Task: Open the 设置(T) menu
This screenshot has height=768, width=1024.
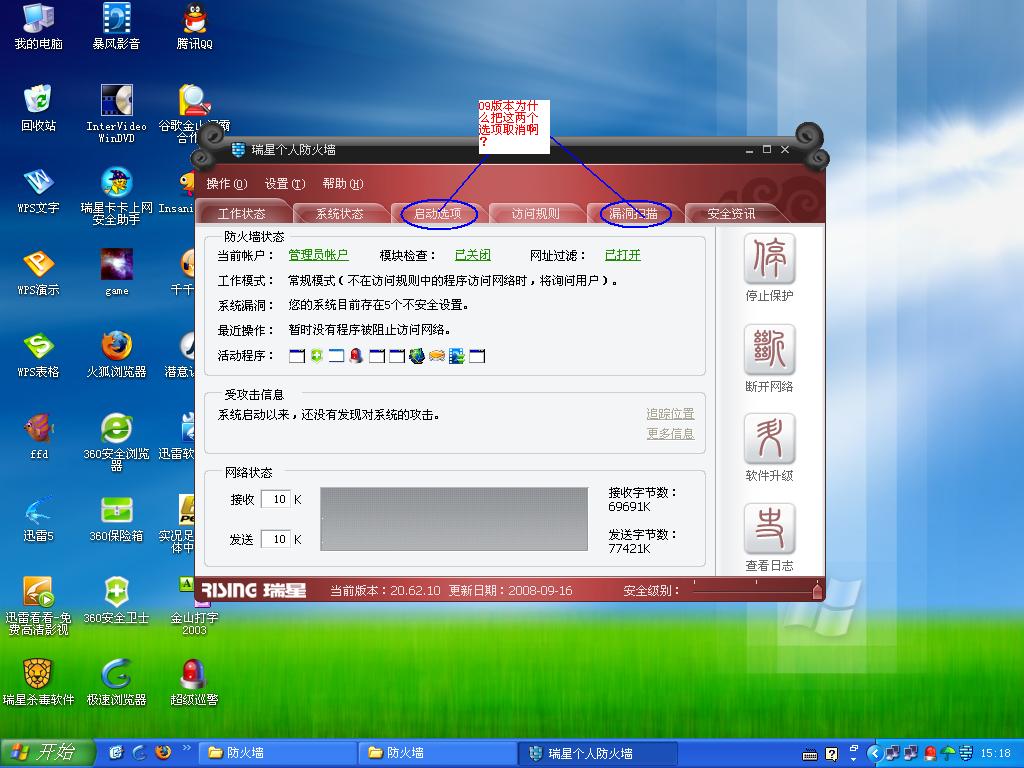Action: click(285, 184)
